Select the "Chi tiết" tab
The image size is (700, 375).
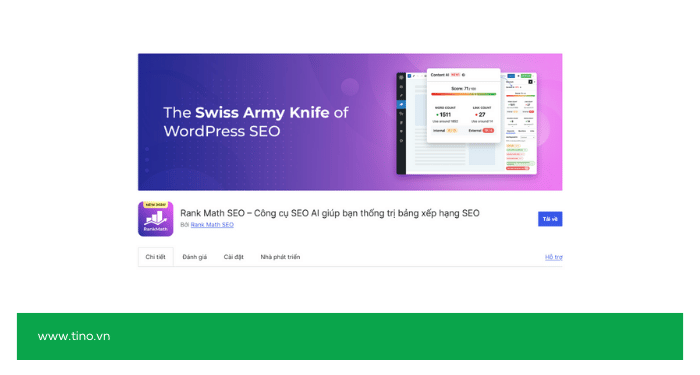point(155,257)
